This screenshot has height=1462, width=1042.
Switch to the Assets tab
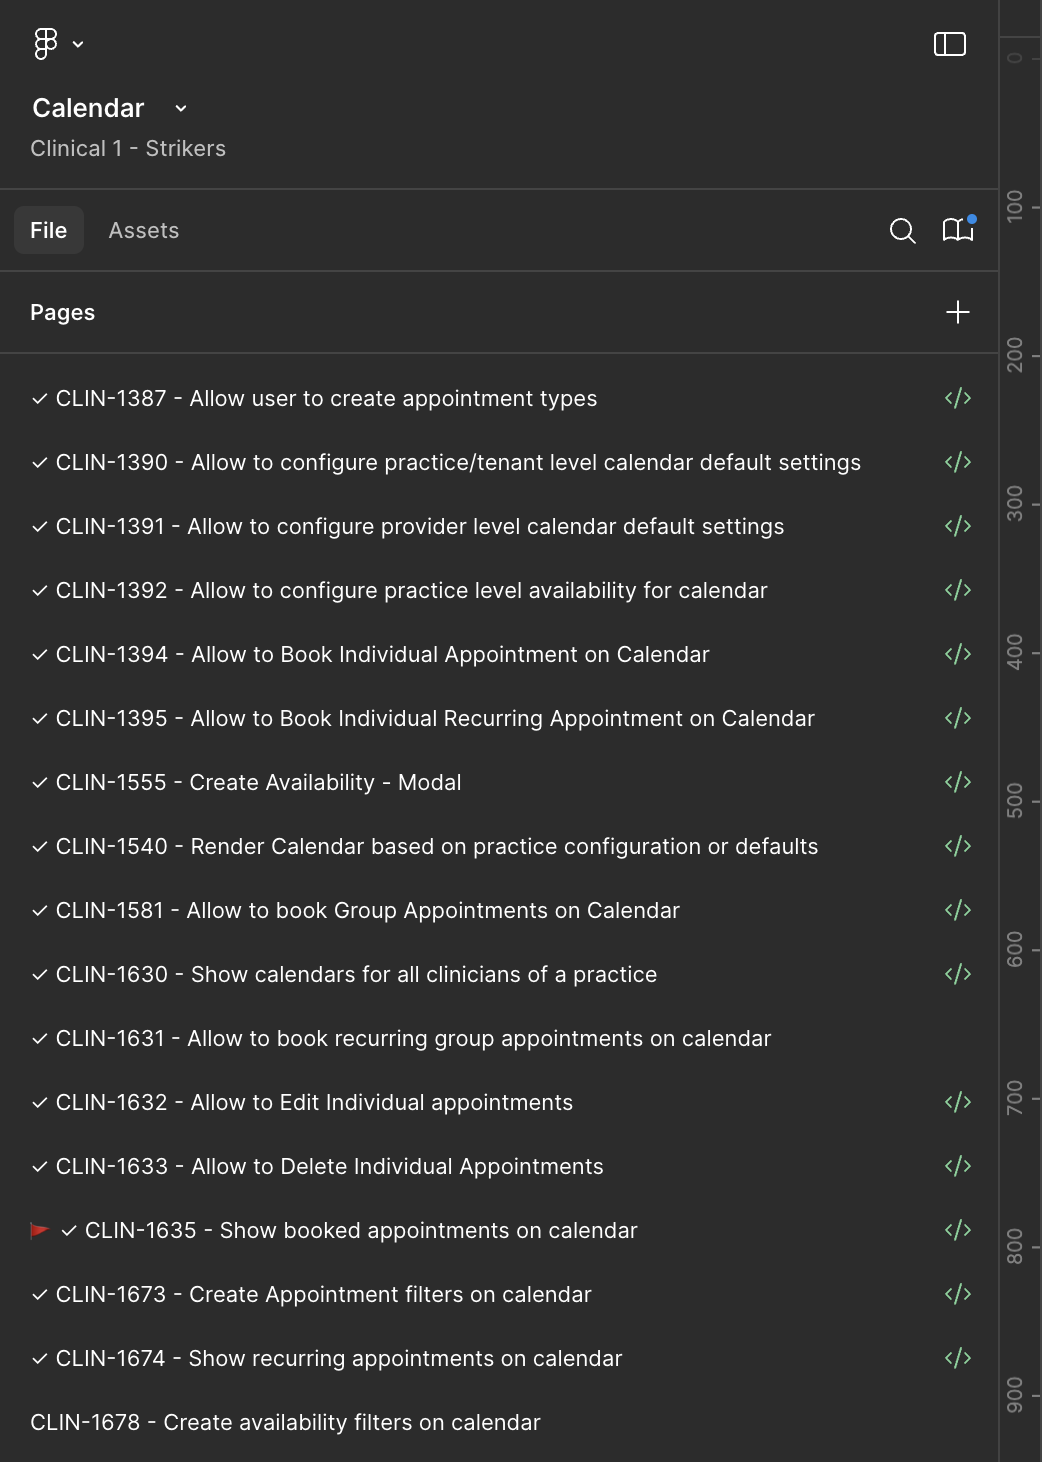(144, 231)
